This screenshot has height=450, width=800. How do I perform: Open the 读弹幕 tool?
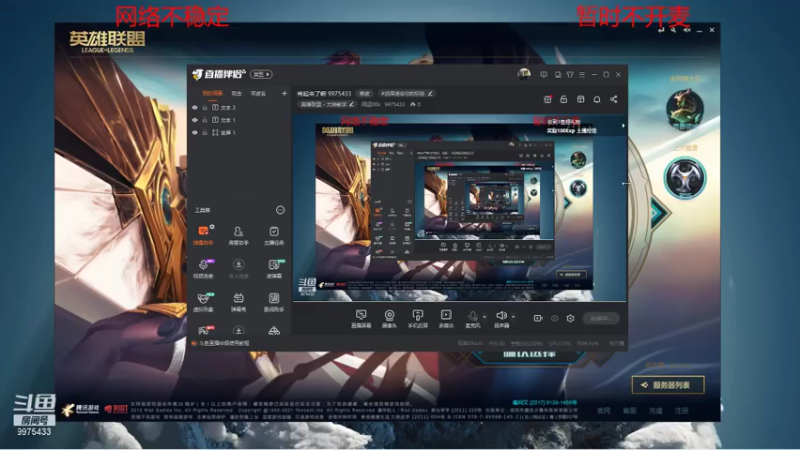click(274, 268)
